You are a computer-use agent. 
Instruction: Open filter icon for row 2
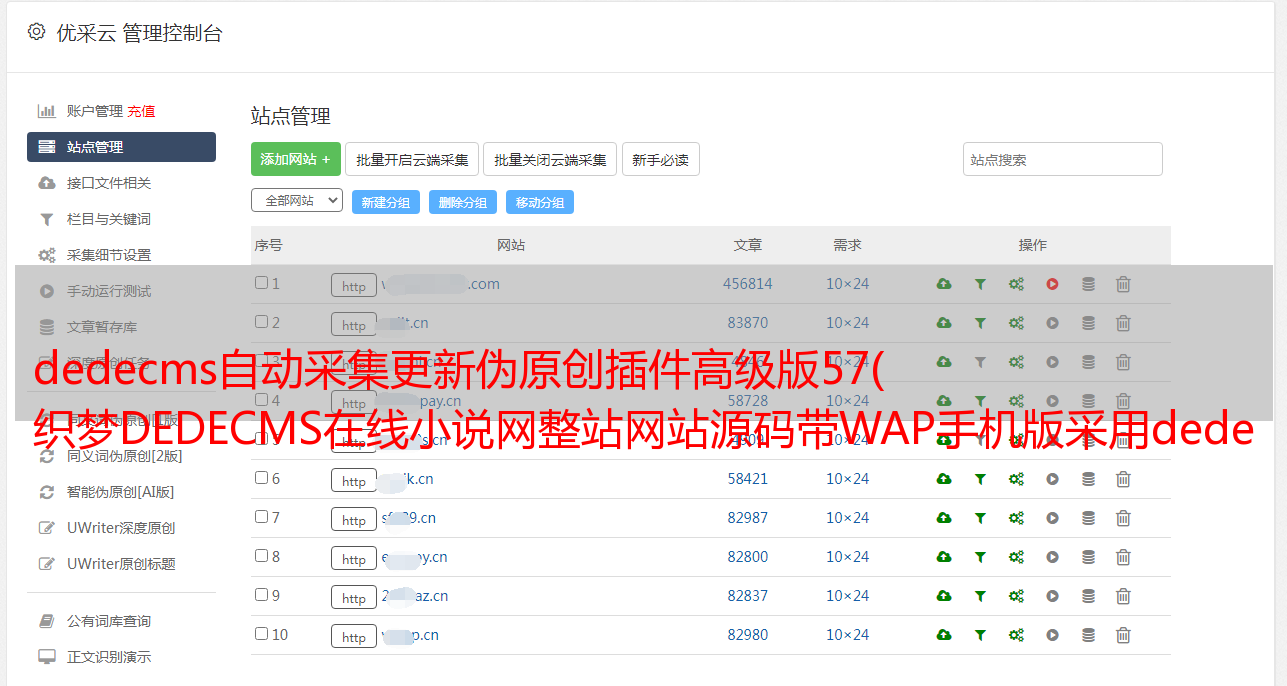[980, 323]
